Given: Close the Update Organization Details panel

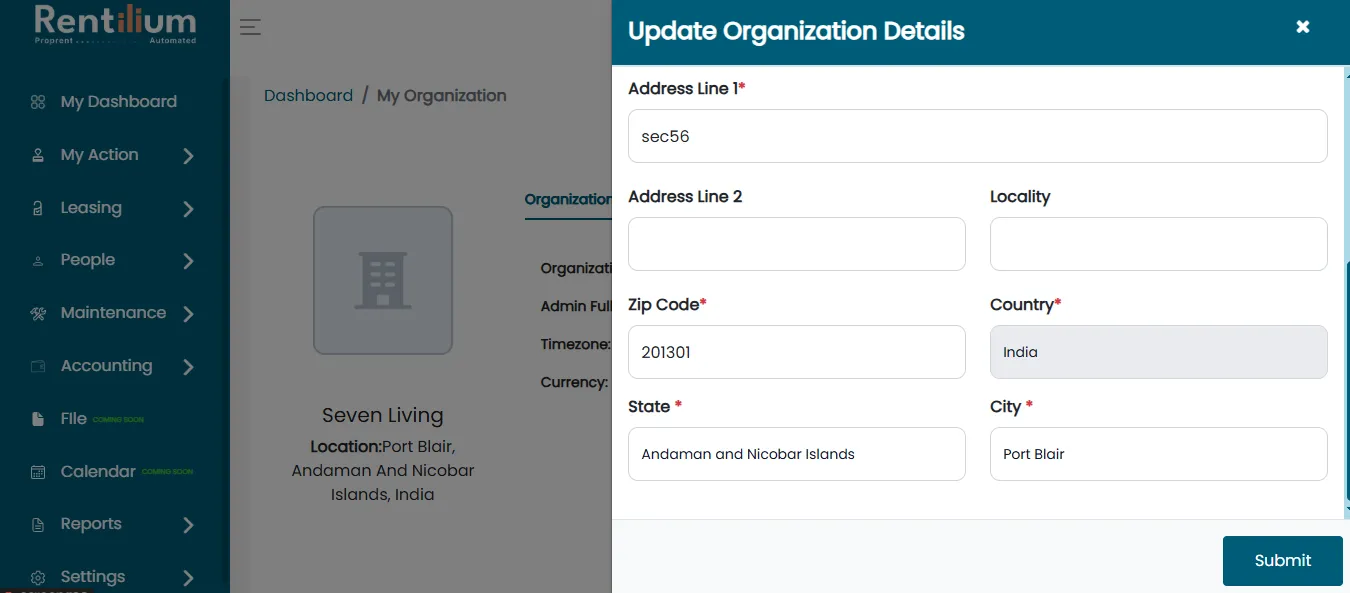Looking at the screenshot, I should pos(1303,27).
